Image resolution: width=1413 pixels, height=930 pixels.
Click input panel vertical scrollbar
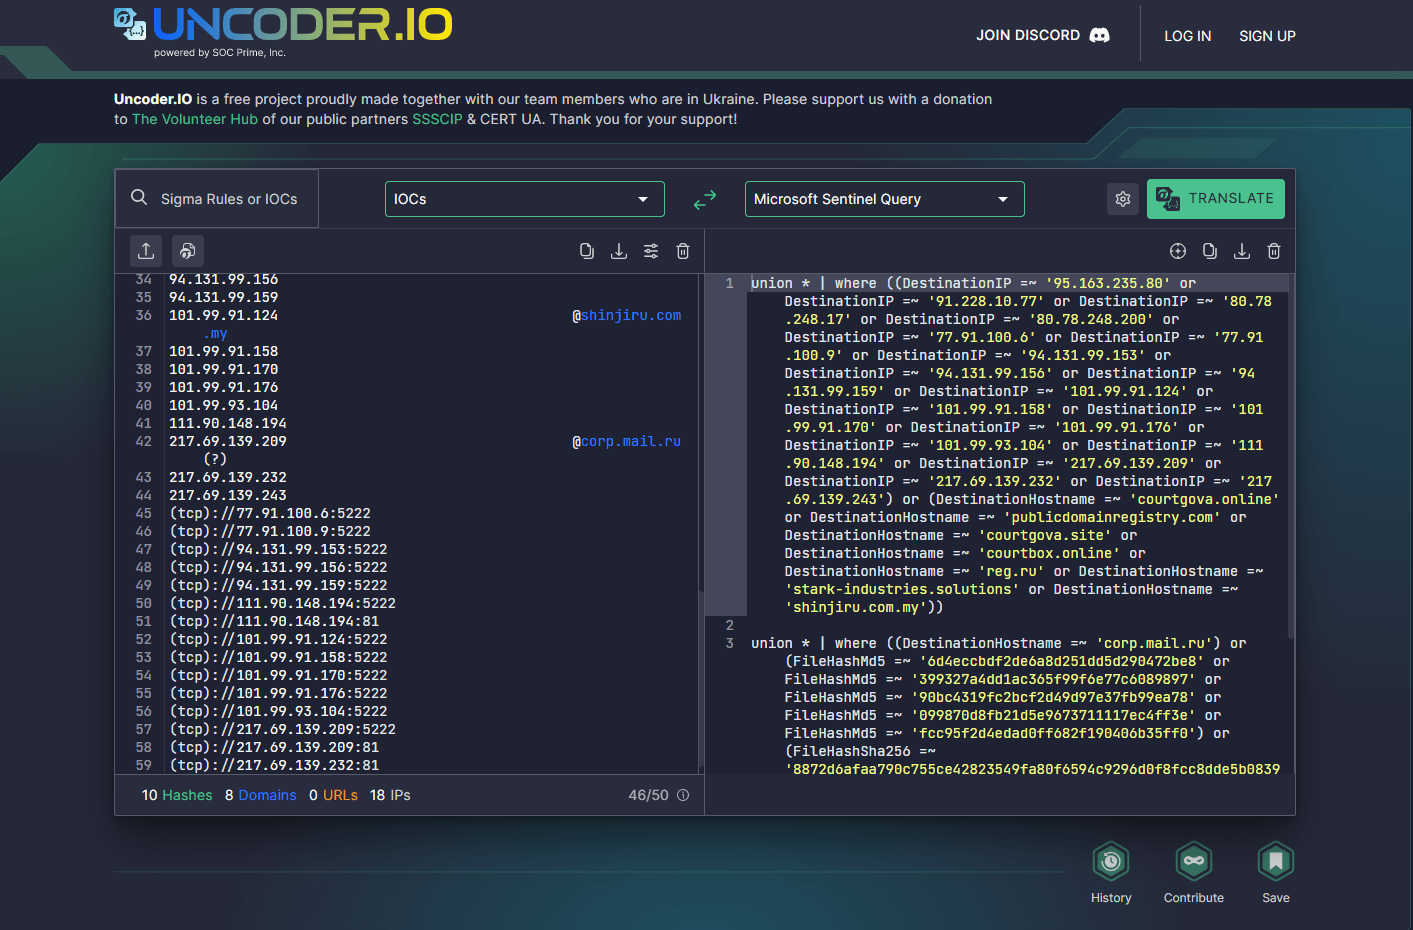click(700, 680)
